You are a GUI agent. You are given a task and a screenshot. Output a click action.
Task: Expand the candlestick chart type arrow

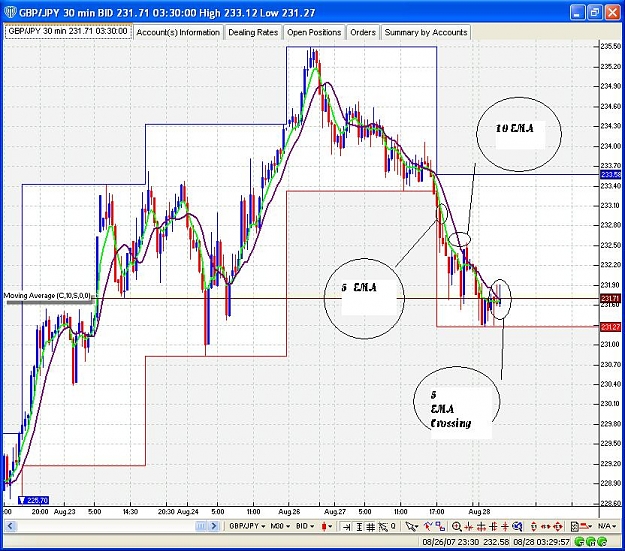[x=330, y=527]
